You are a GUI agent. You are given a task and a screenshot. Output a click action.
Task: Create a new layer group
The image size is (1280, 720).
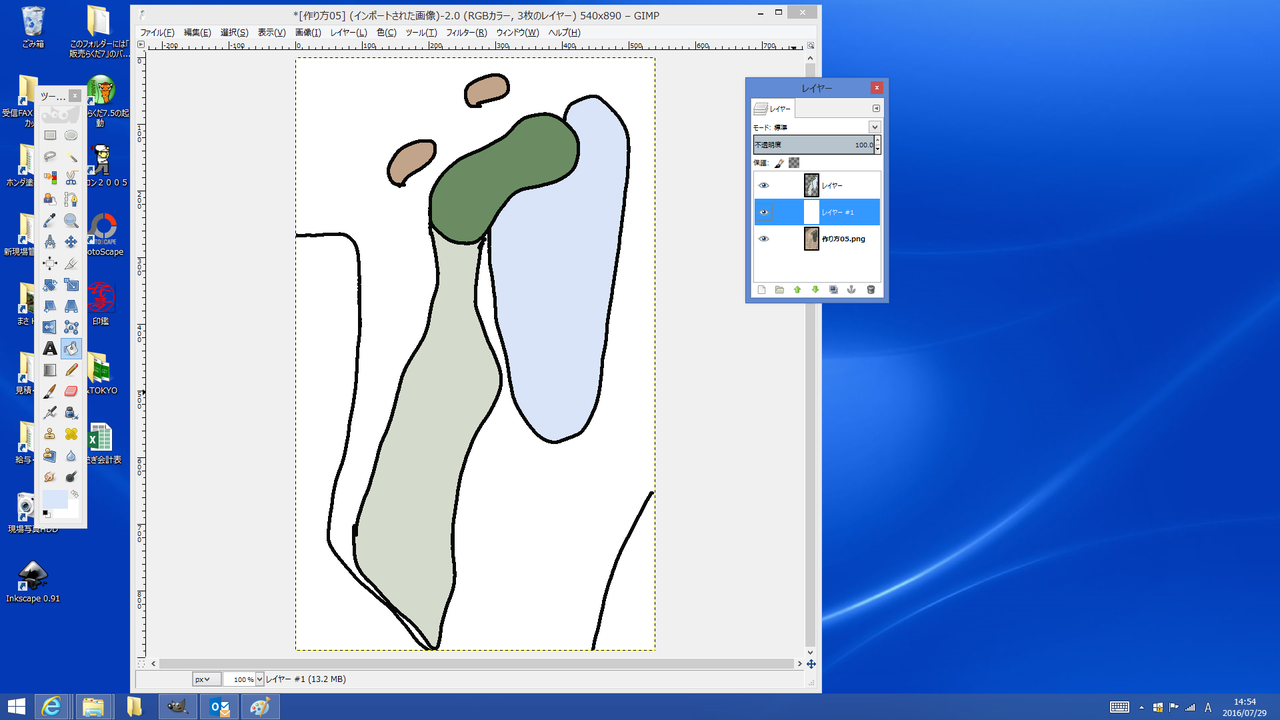[779, 290]
